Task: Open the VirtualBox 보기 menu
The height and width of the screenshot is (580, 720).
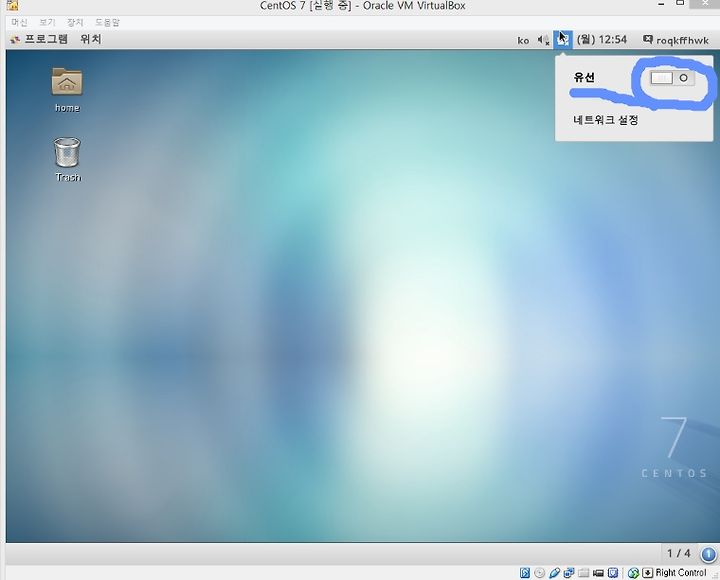Action: click(x=47, y=22)
